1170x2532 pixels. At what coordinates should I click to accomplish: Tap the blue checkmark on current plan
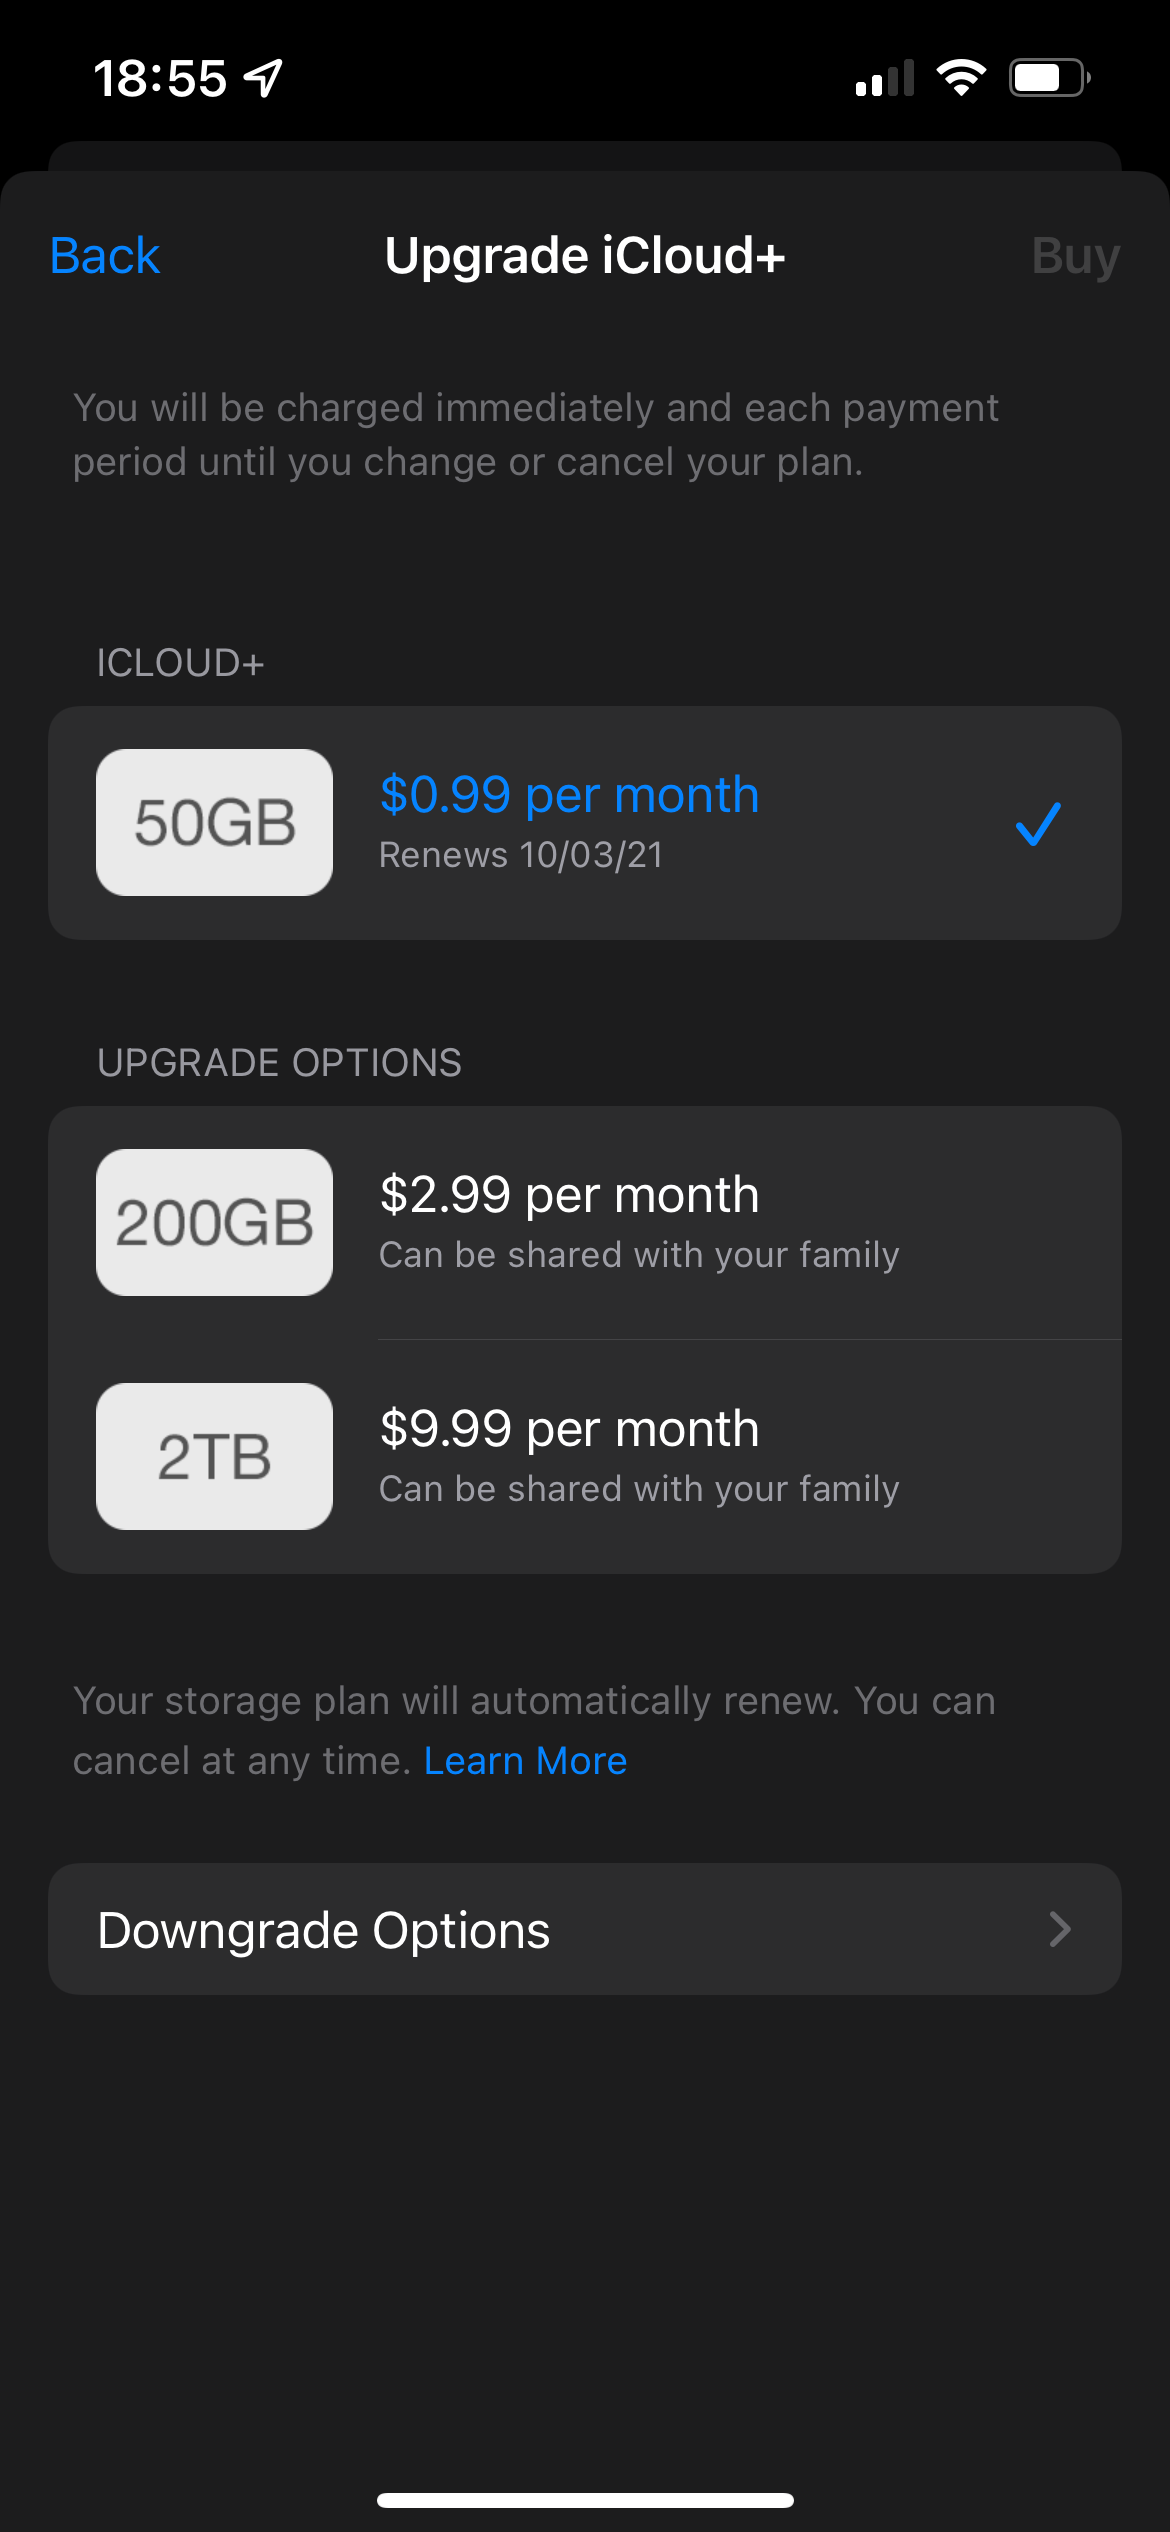coord(1038,823)
